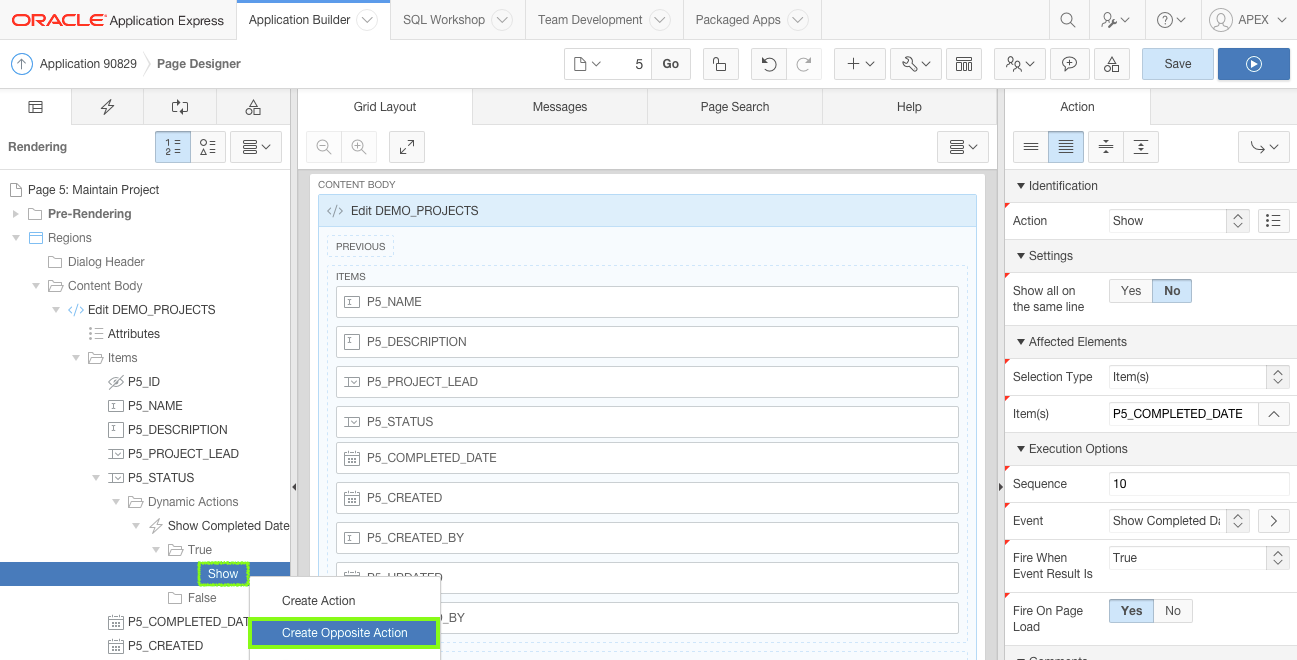Open the SQL Workshop dropdown arrow
The width and height of the screenshot is (1297, 660).
coord(502,20)
